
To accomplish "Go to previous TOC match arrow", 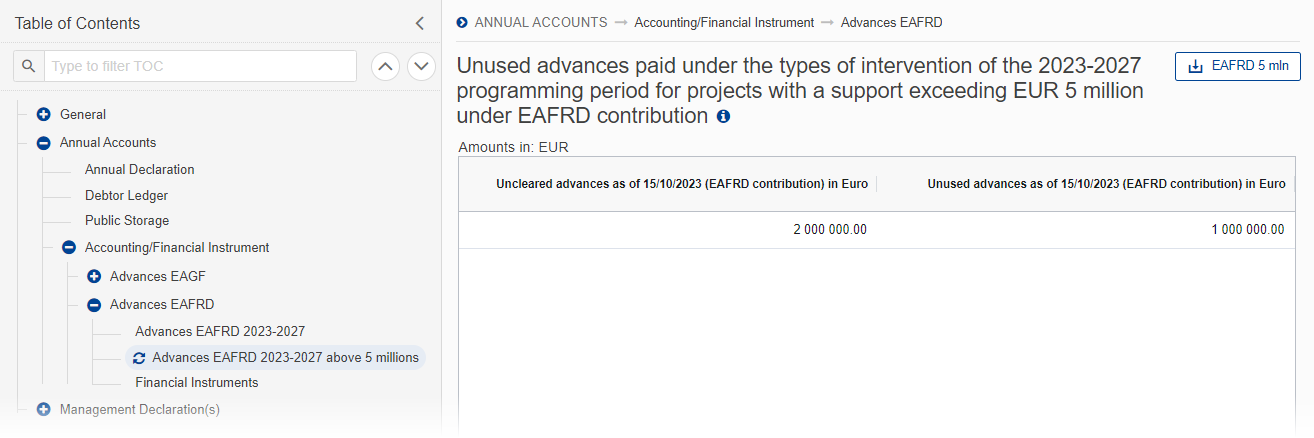I will pyautogui.click(x=386, y=67).
